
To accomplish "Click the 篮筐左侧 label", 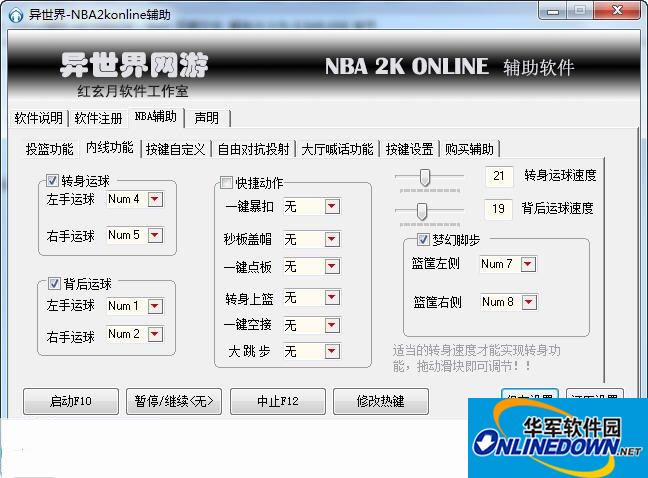I will coord(435,264).
